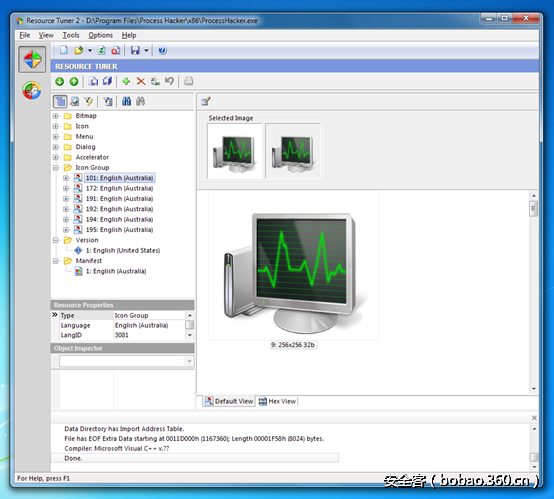Switch to the Default View tab
Viewport: 554px width, 499px height.
229,401
